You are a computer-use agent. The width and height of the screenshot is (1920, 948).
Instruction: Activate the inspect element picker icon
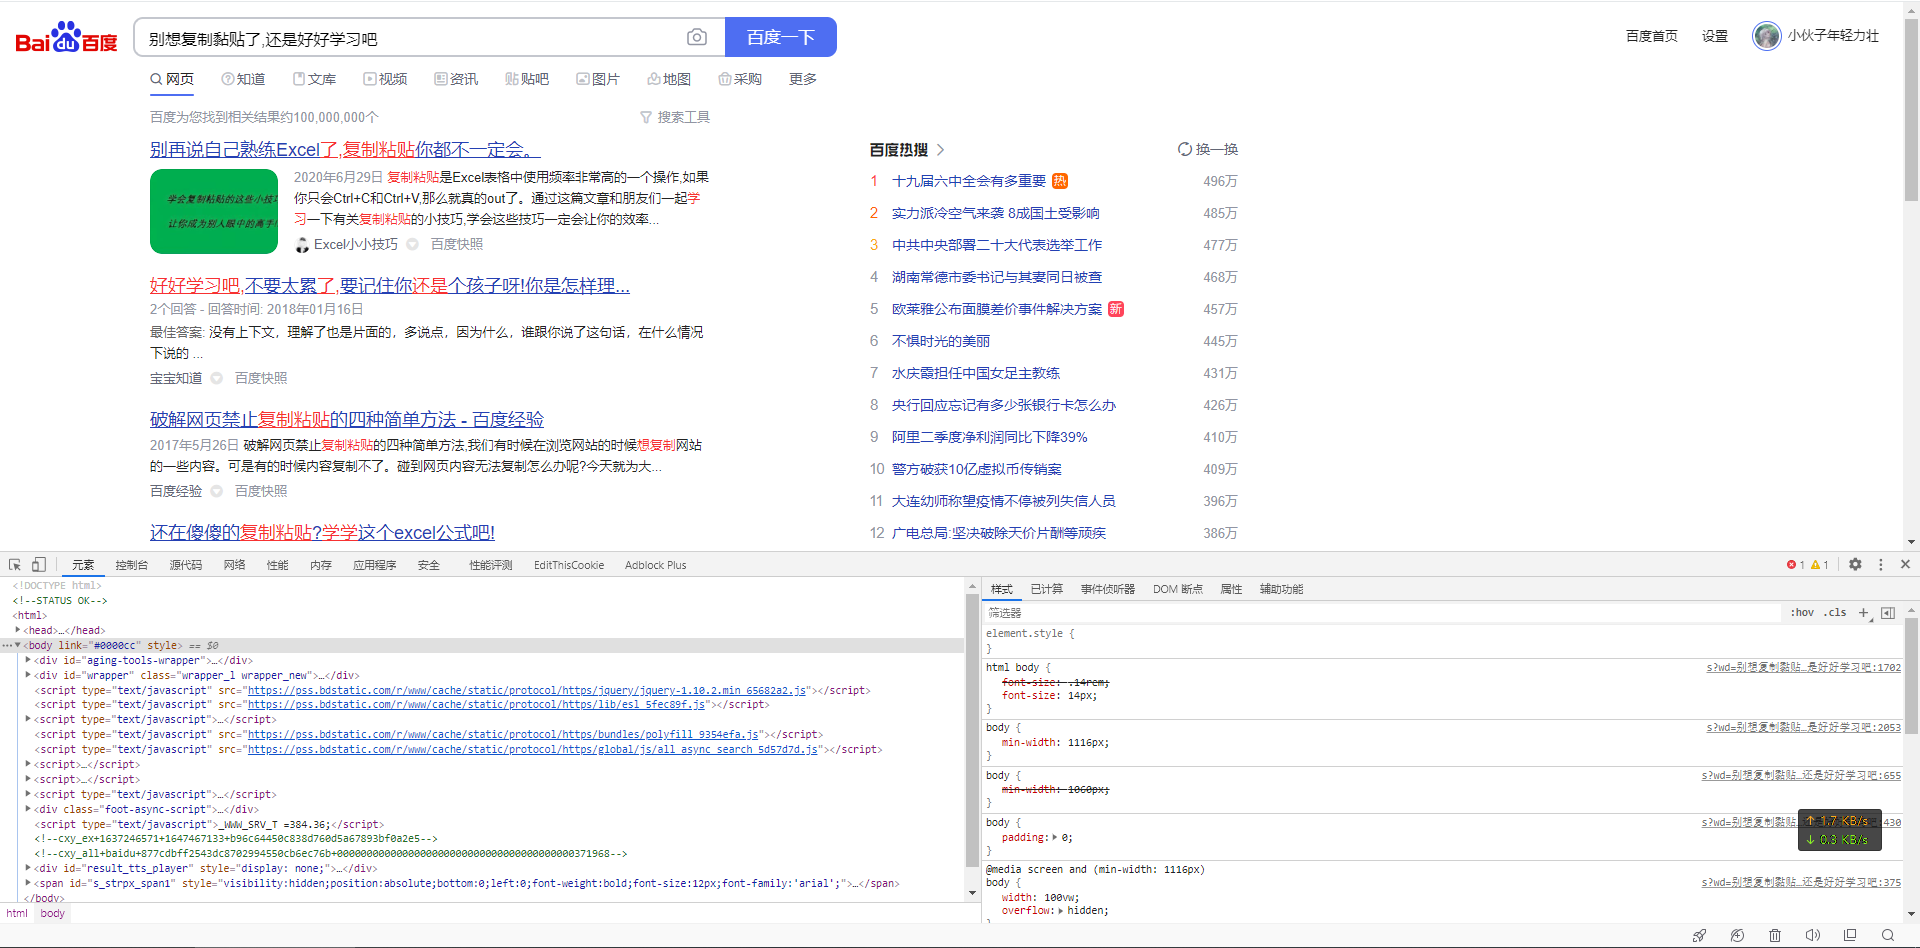(x=15, y=564)
